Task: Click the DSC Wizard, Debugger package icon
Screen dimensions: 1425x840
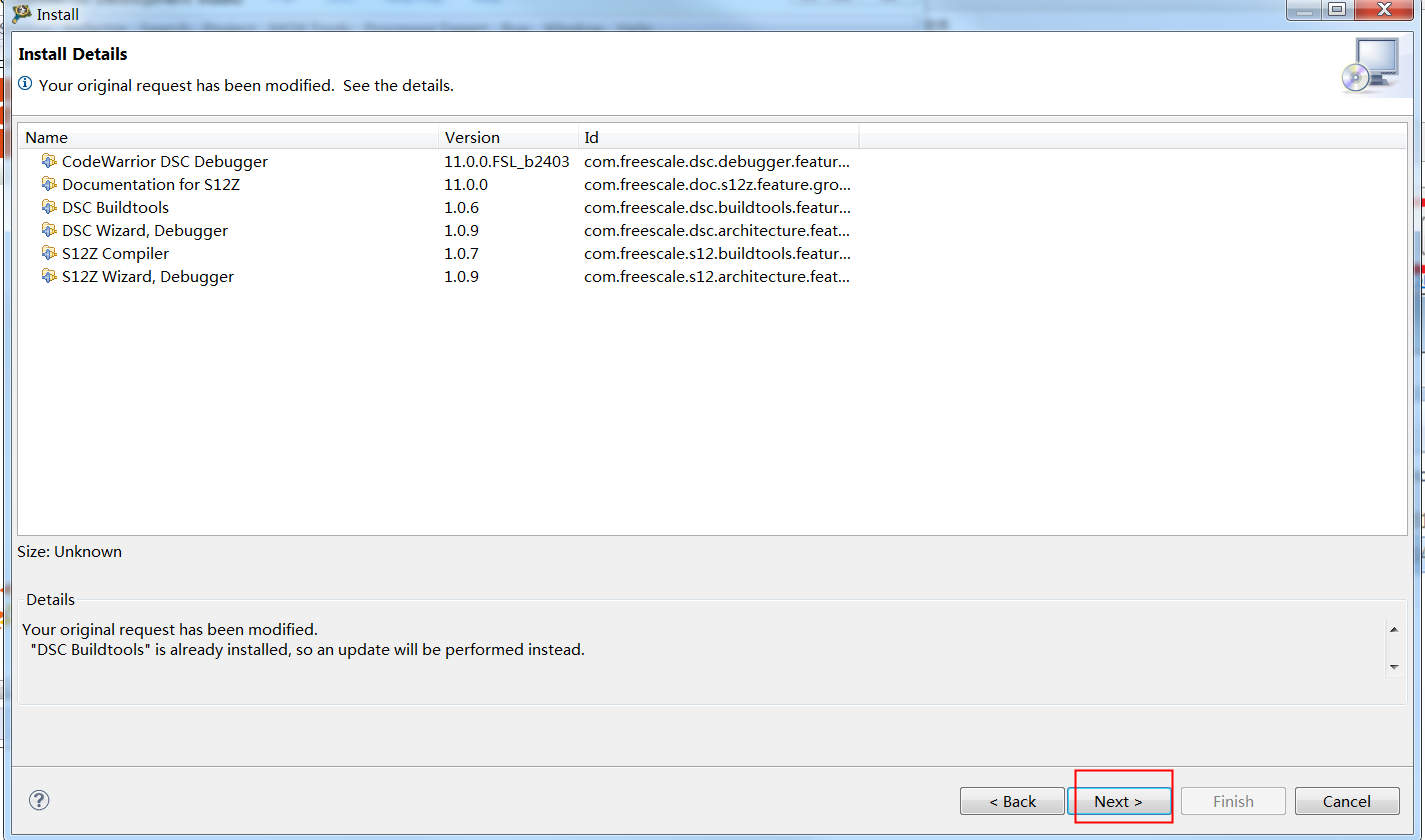Action: click(x=50, y=230)
